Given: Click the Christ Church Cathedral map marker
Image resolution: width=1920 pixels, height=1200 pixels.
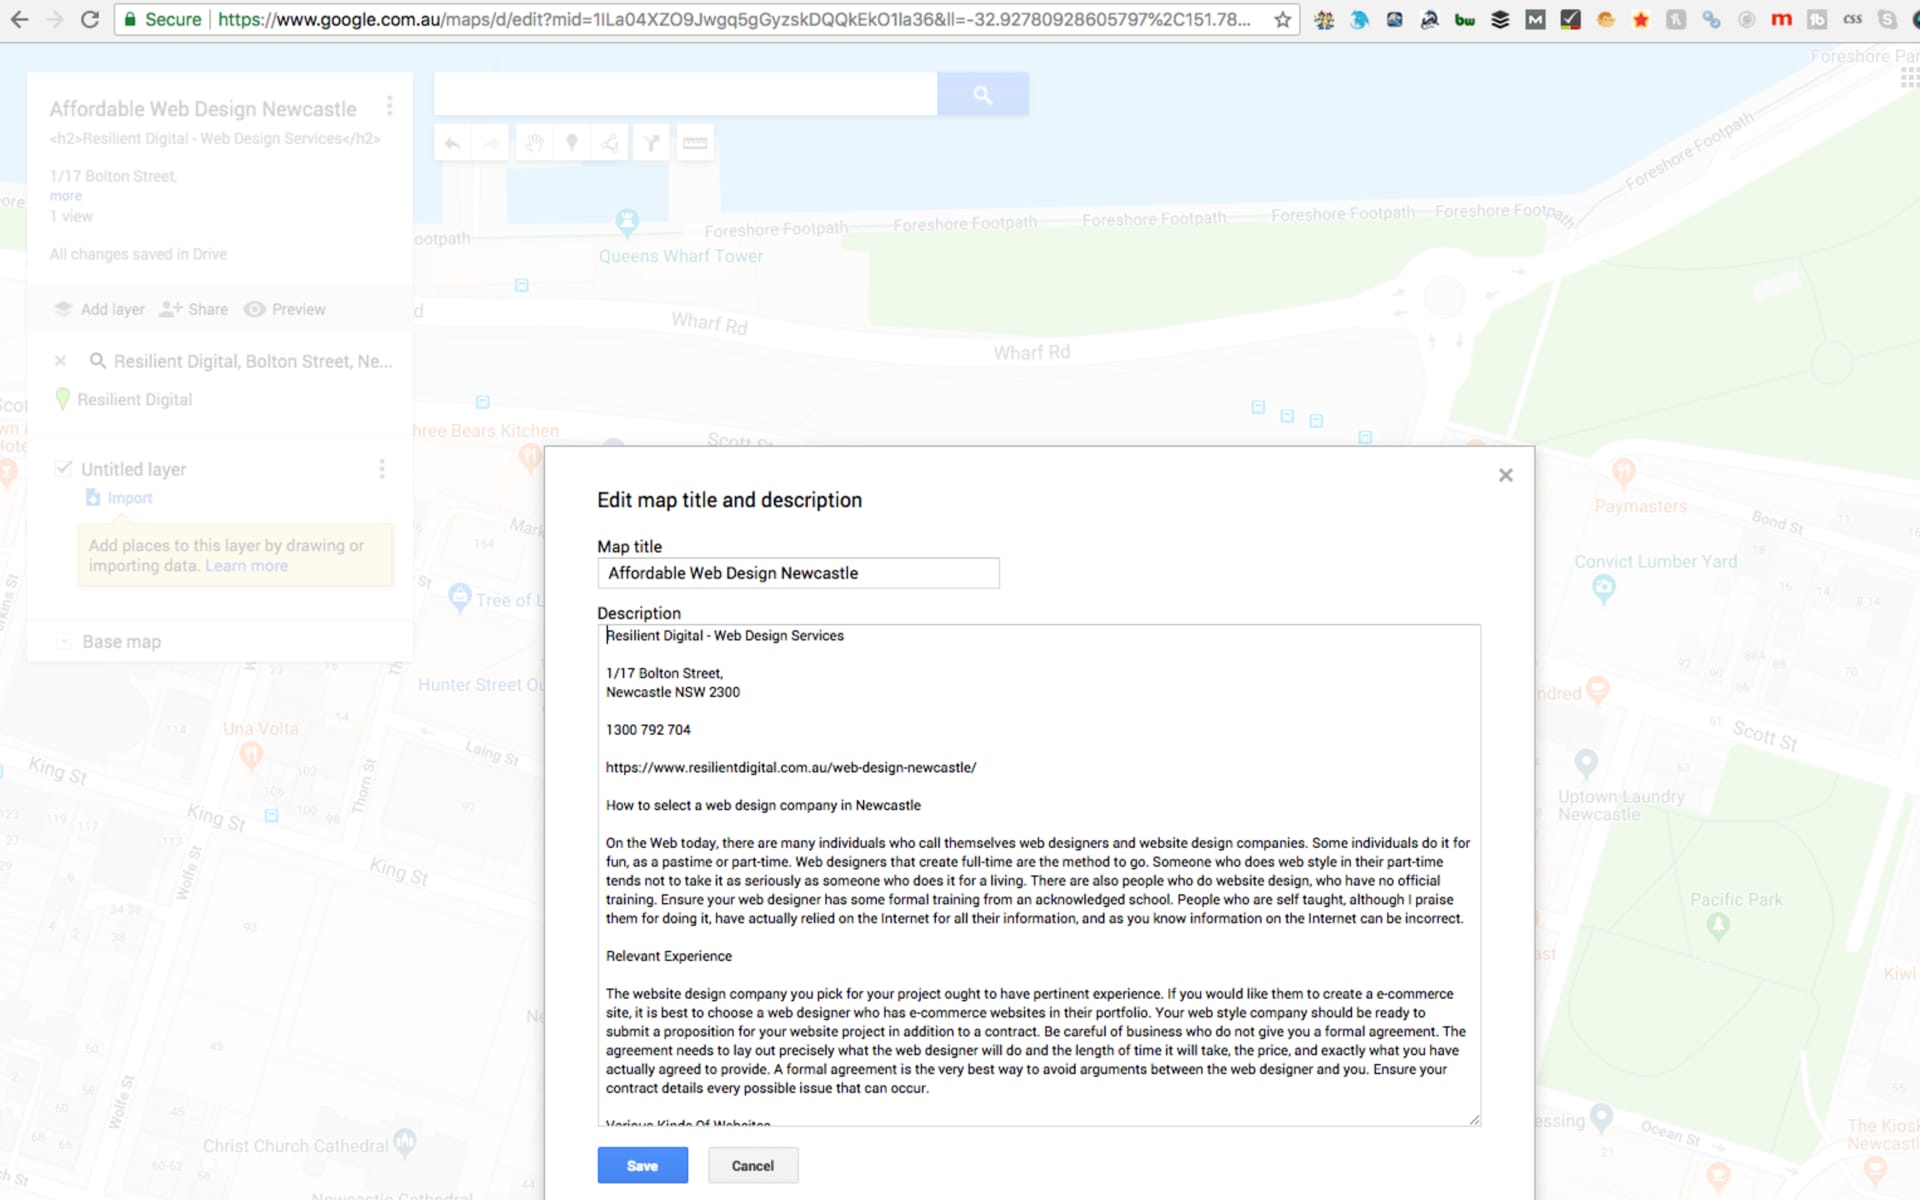Looking at the screenshot, I should [405, 1141].
